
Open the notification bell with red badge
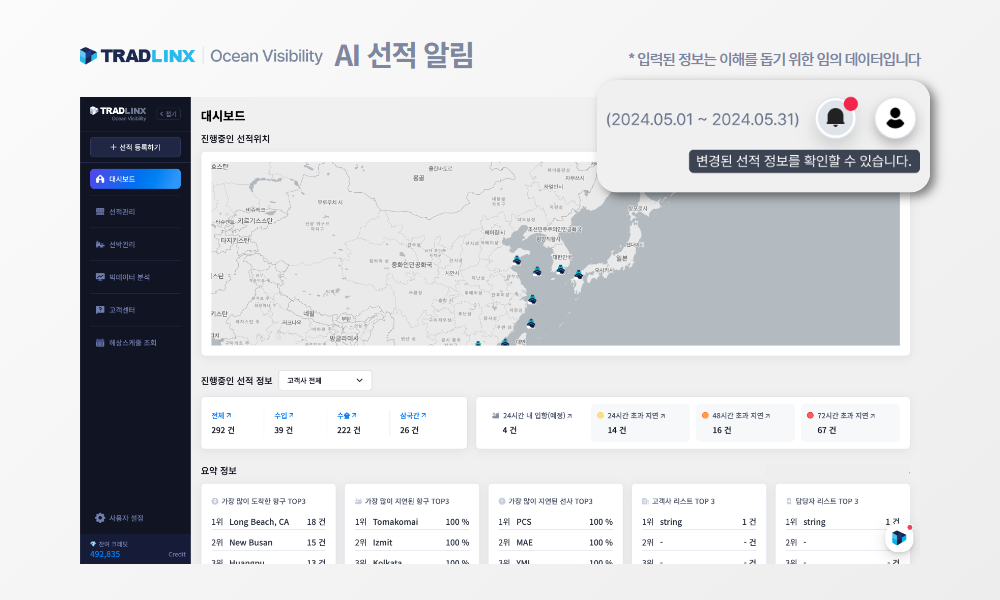pos(835,118)
